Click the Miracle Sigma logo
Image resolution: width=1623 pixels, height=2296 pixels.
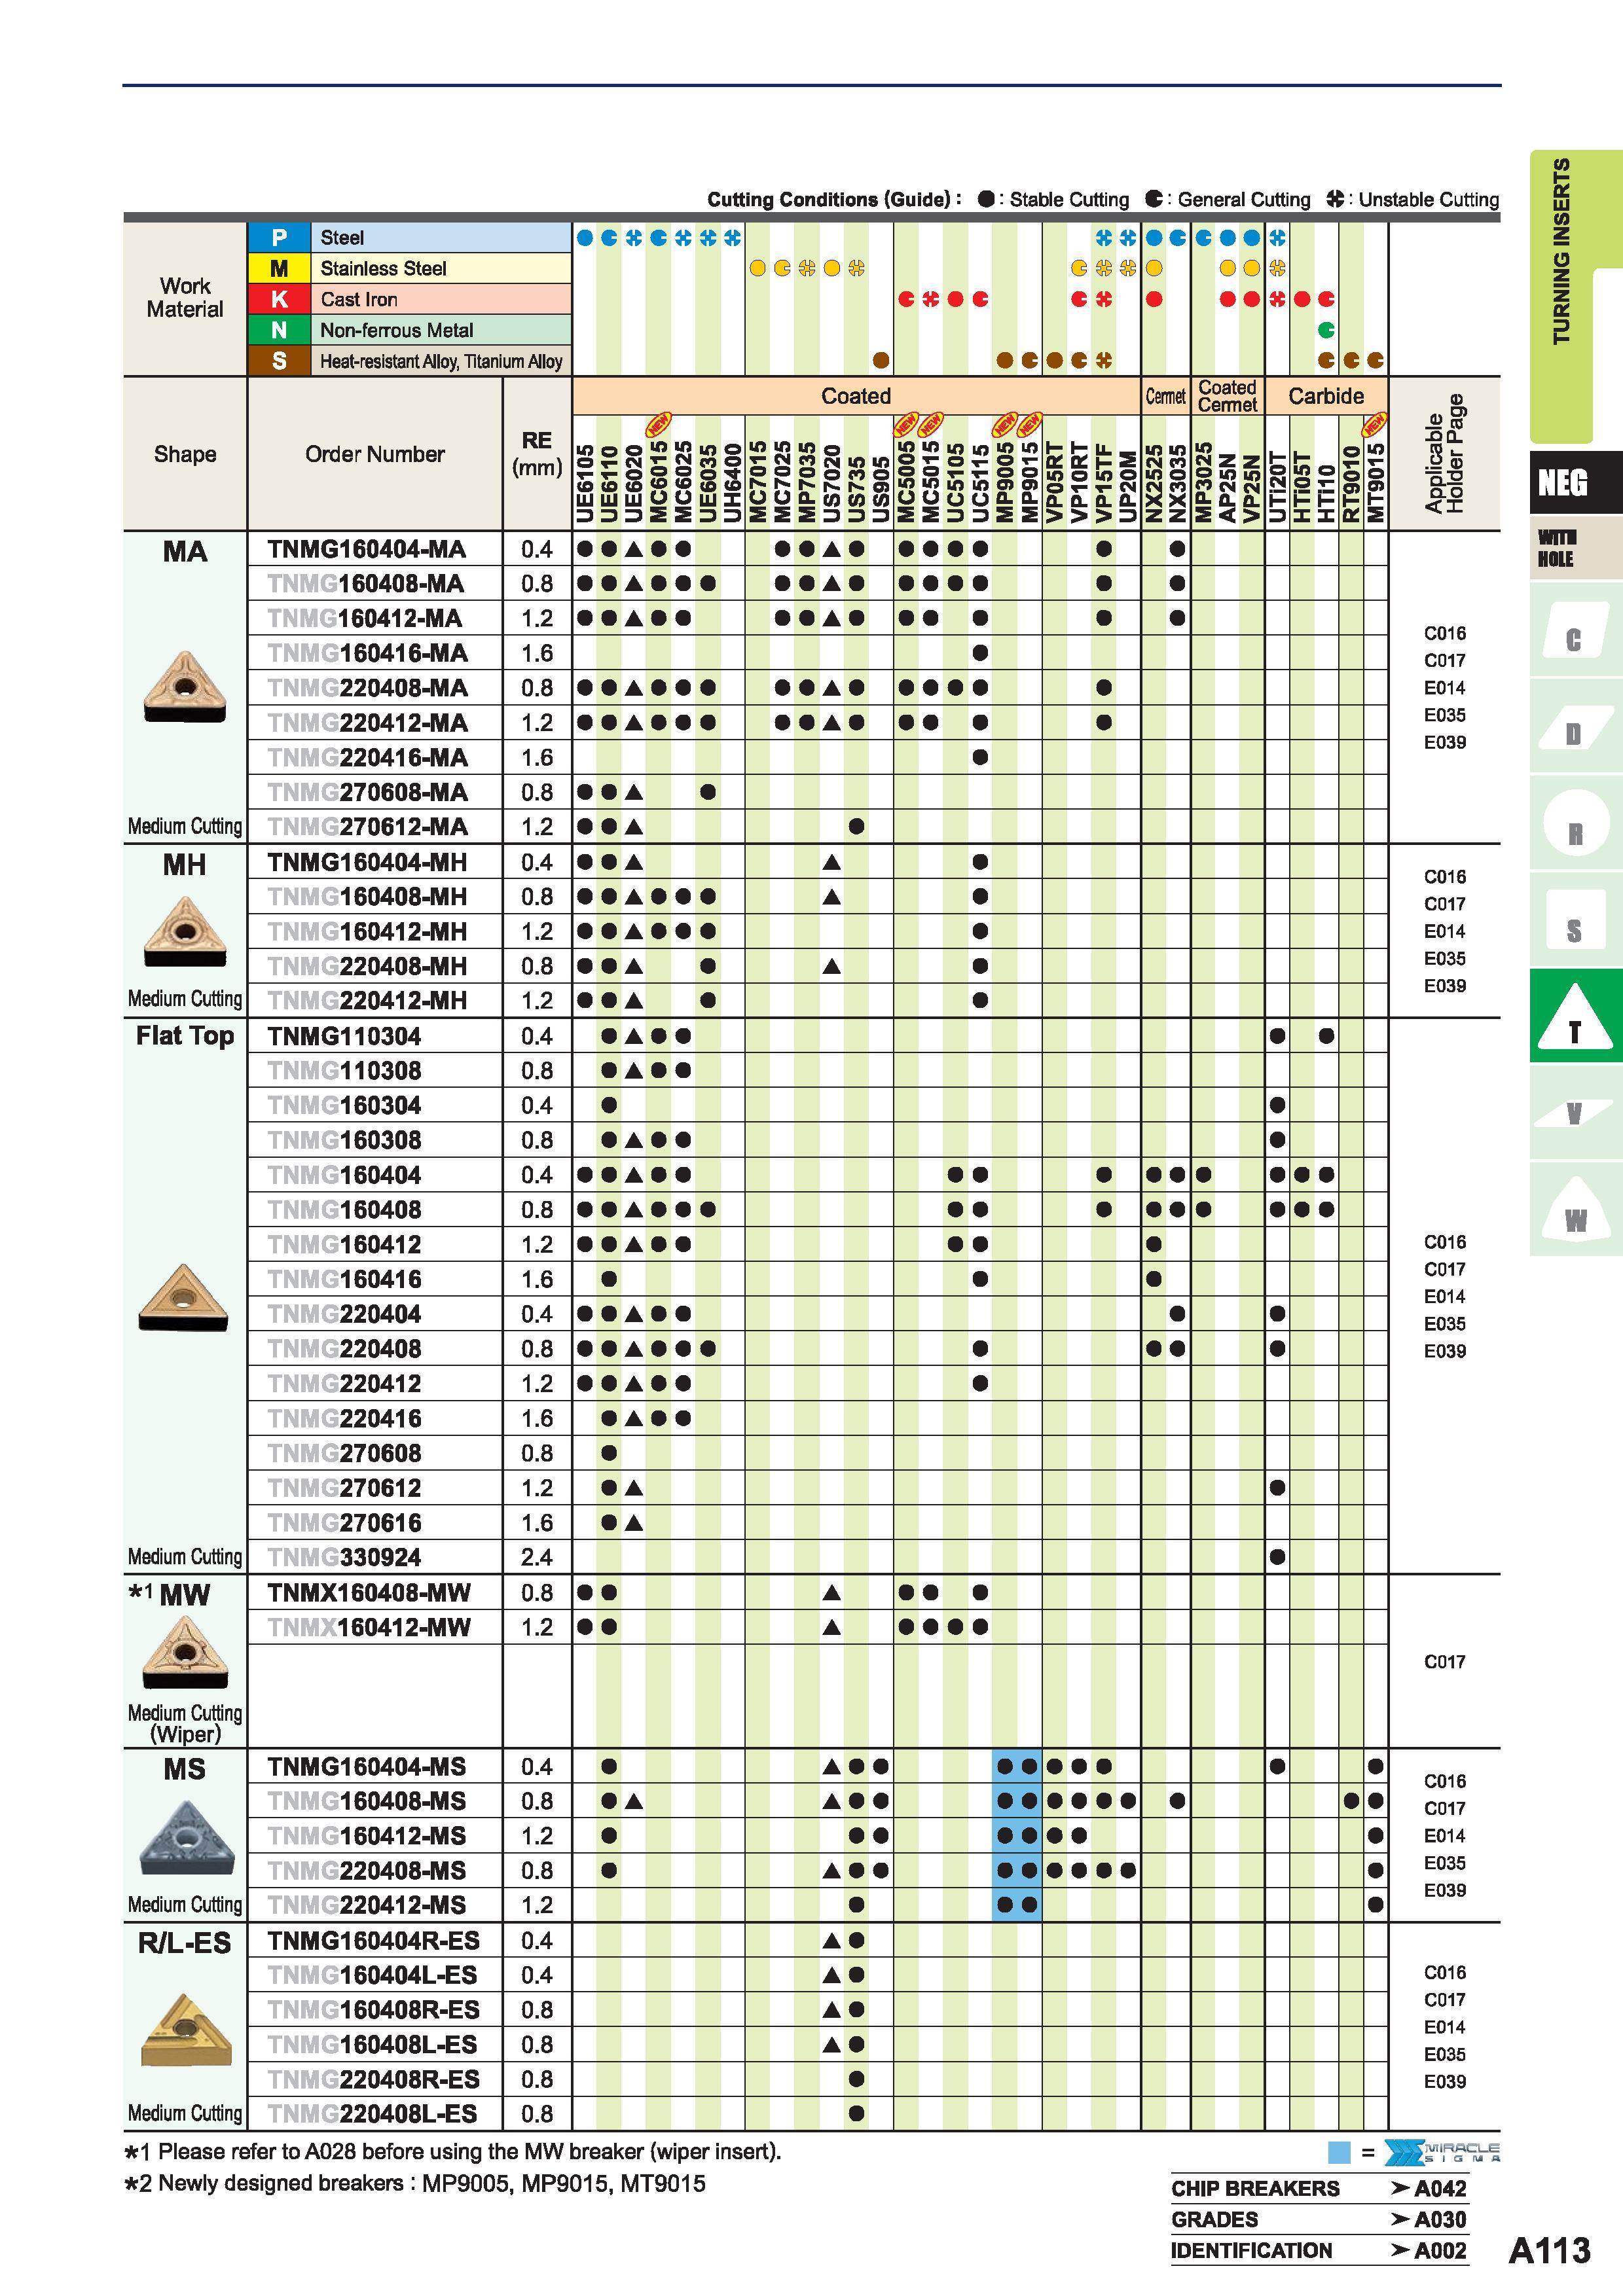tap(1443, 2152)
